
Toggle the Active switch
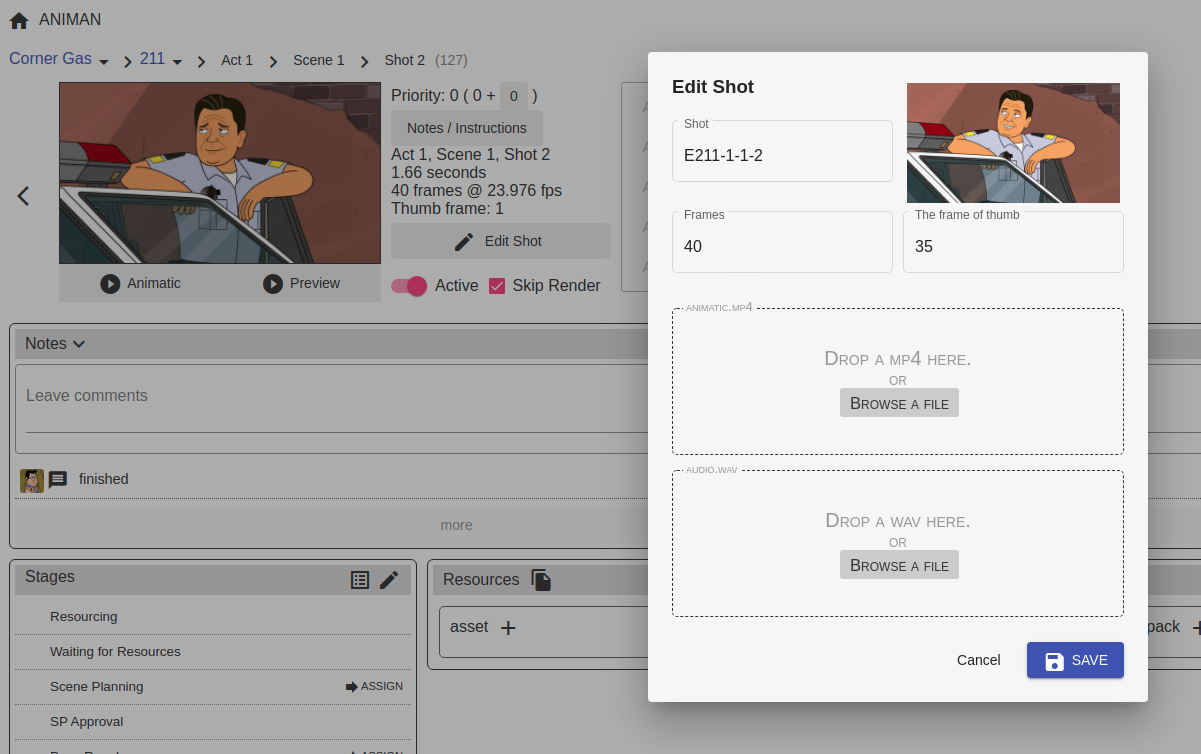pyautogui.click(x=409, y=286)
